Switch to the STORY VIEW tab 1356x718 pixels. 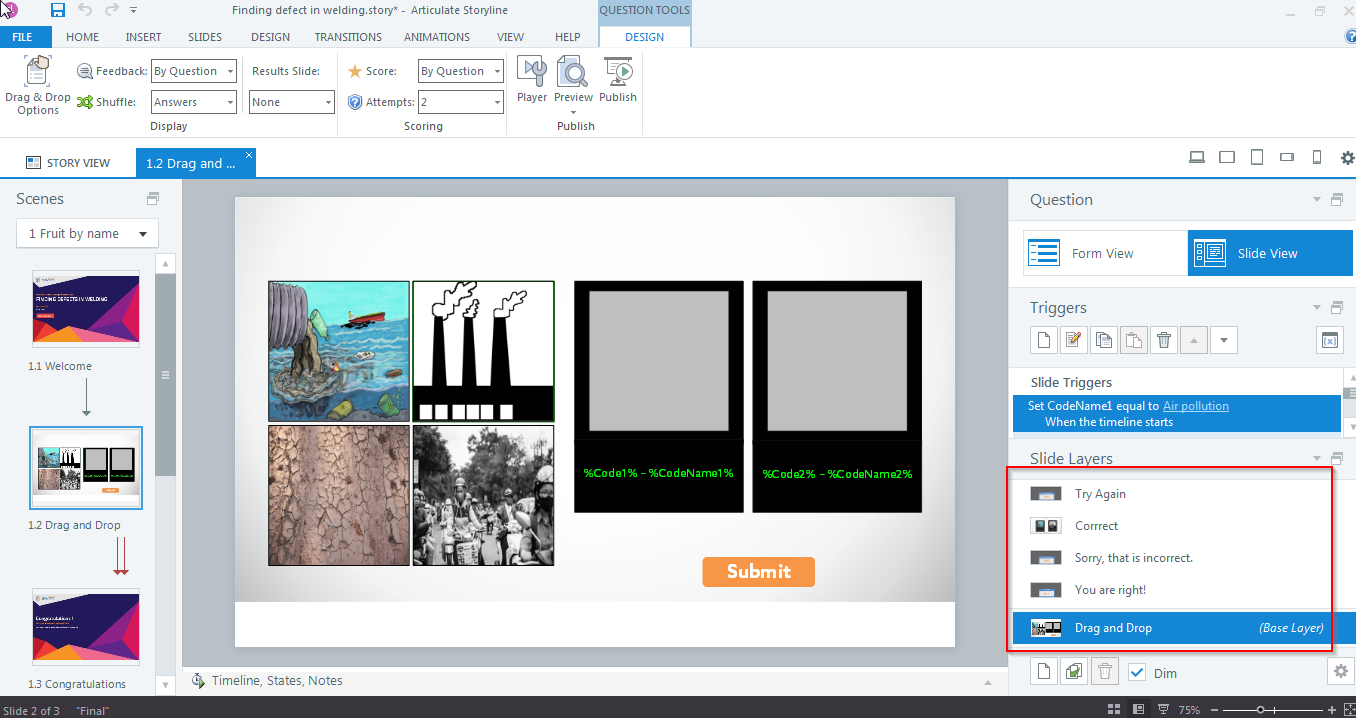(x=68, y=163)
